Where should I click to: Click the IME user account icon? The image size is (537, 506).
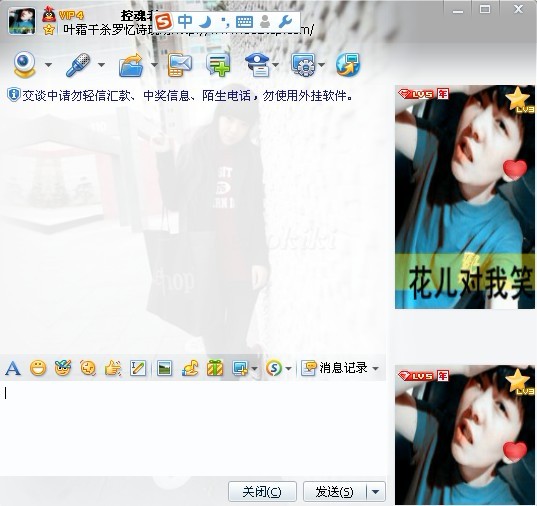point(265,22)
